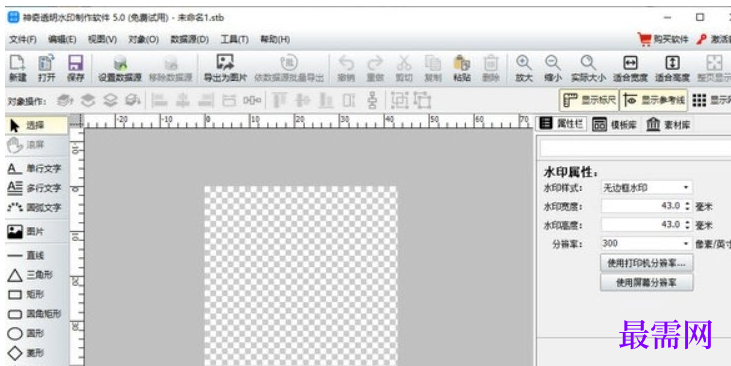The image size is (731, 366).
Task: Toggle the grid display button
Action: 710,100
